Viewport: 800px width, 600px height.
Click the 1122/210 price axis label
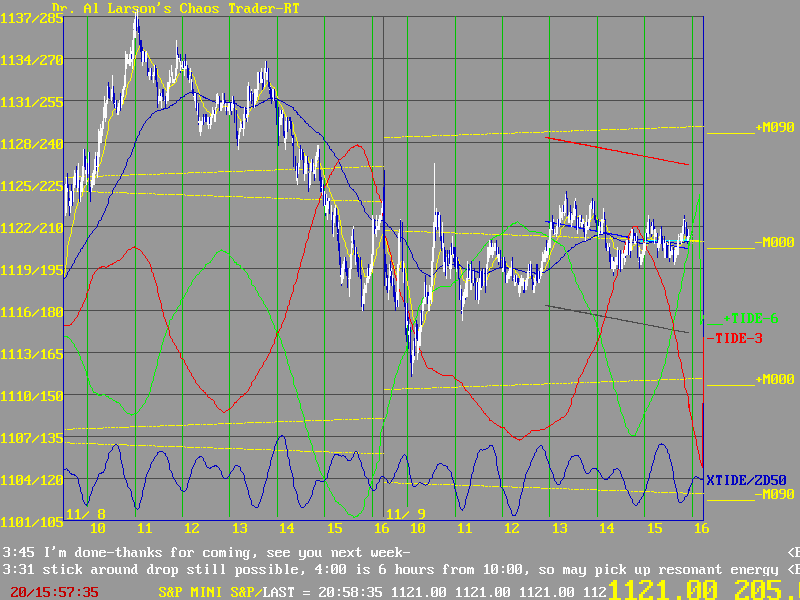click(x=32, y=227)
